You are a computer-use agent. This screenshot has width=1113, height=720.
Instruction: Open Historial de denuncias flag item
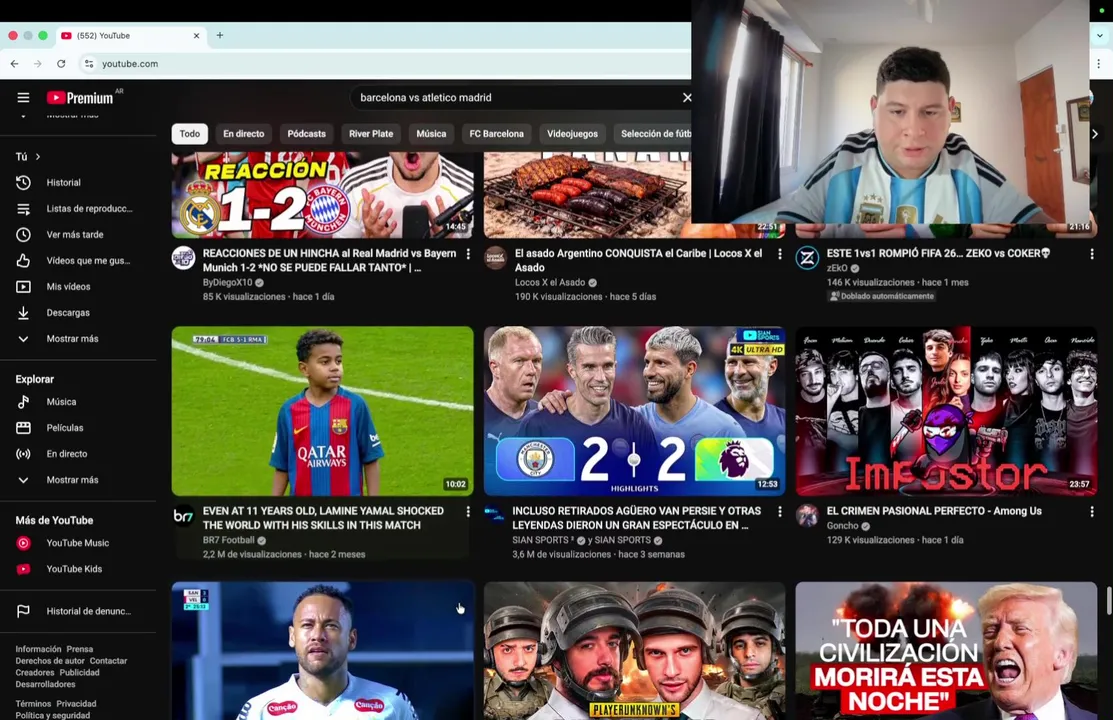(78, 611)
